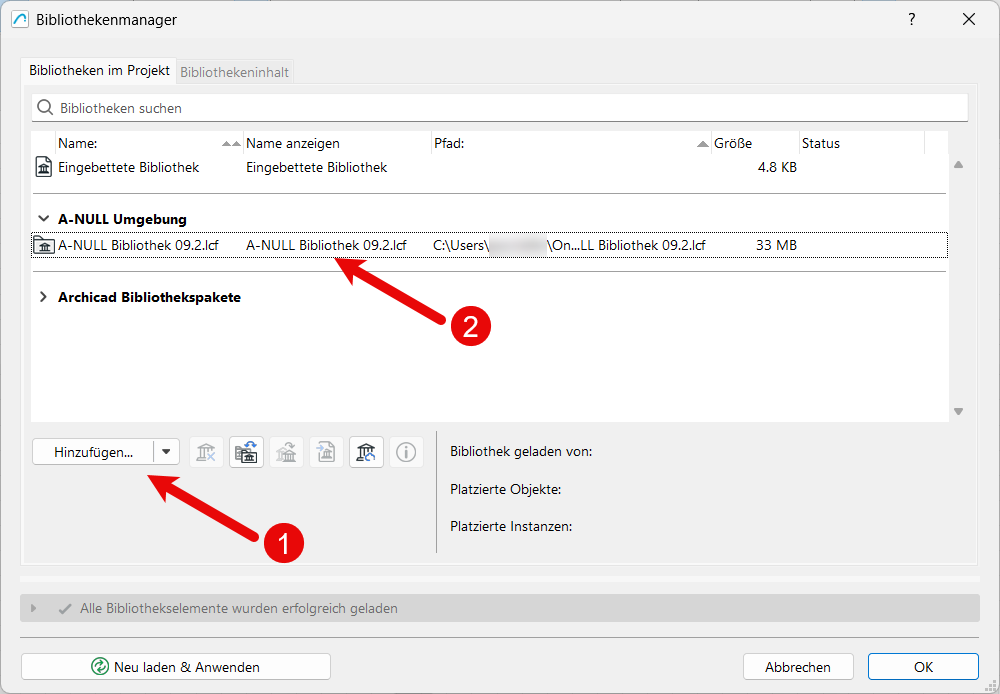Click Neu laden & Anwenden button
Screen dimensions: 1000x694
(176, 667)
